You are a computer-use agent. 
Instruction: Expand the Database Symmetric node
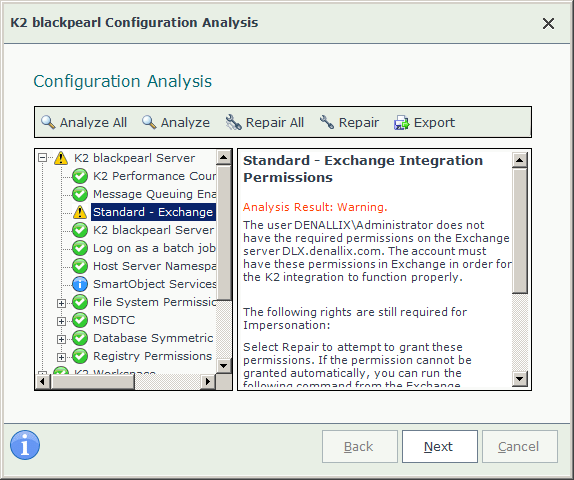click(61, 339)
